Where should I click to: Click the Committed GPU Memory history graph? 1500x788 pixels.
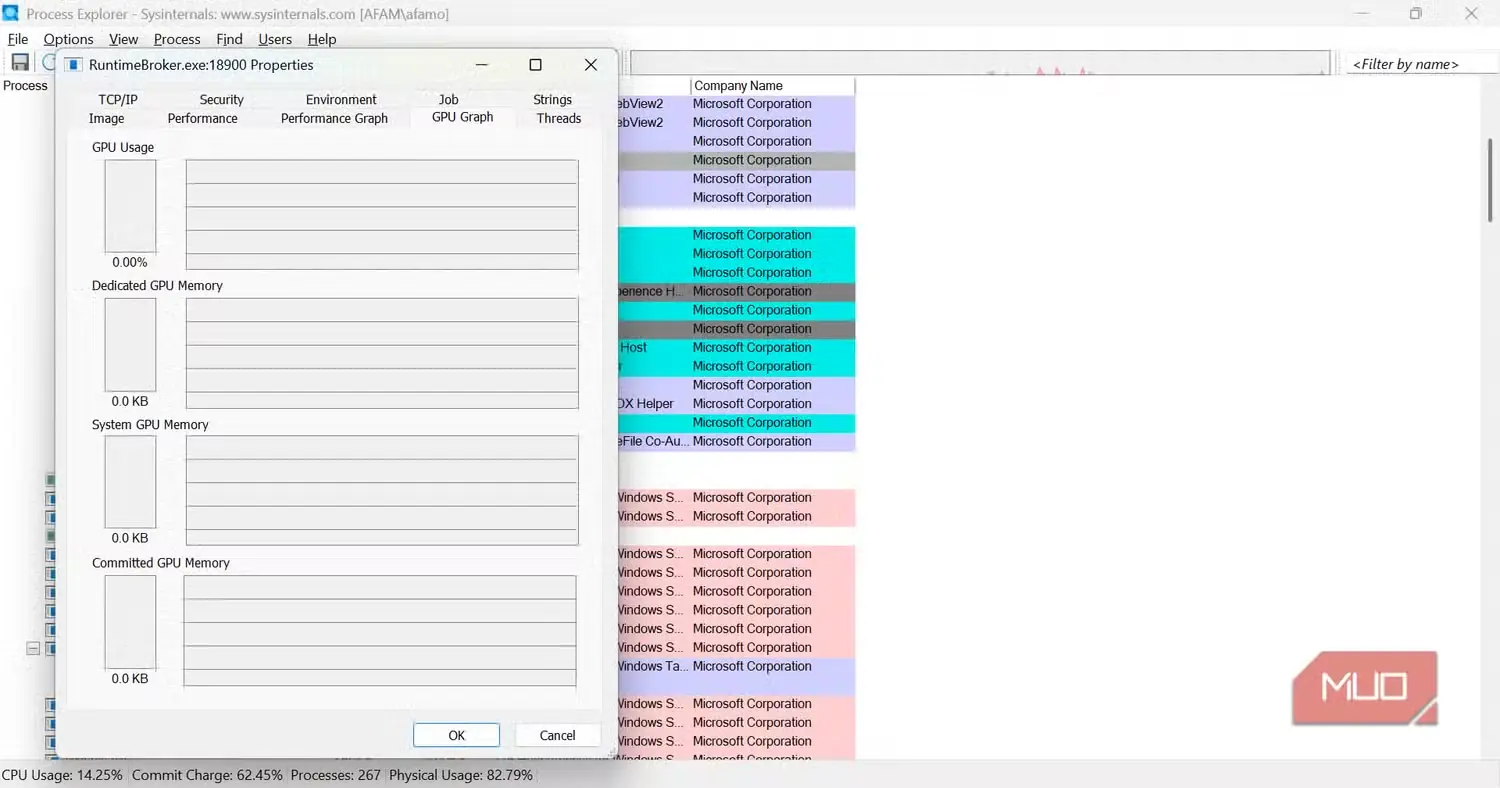coord(380,631)
